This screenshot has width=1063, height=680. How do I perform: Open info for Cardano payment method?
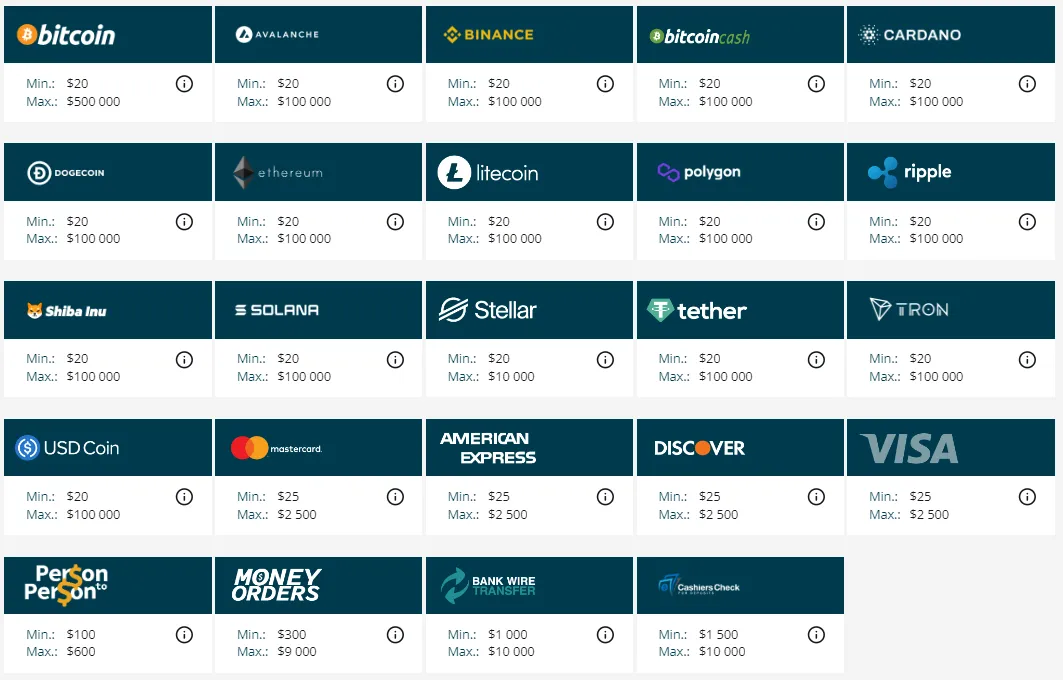point(1027,84)
